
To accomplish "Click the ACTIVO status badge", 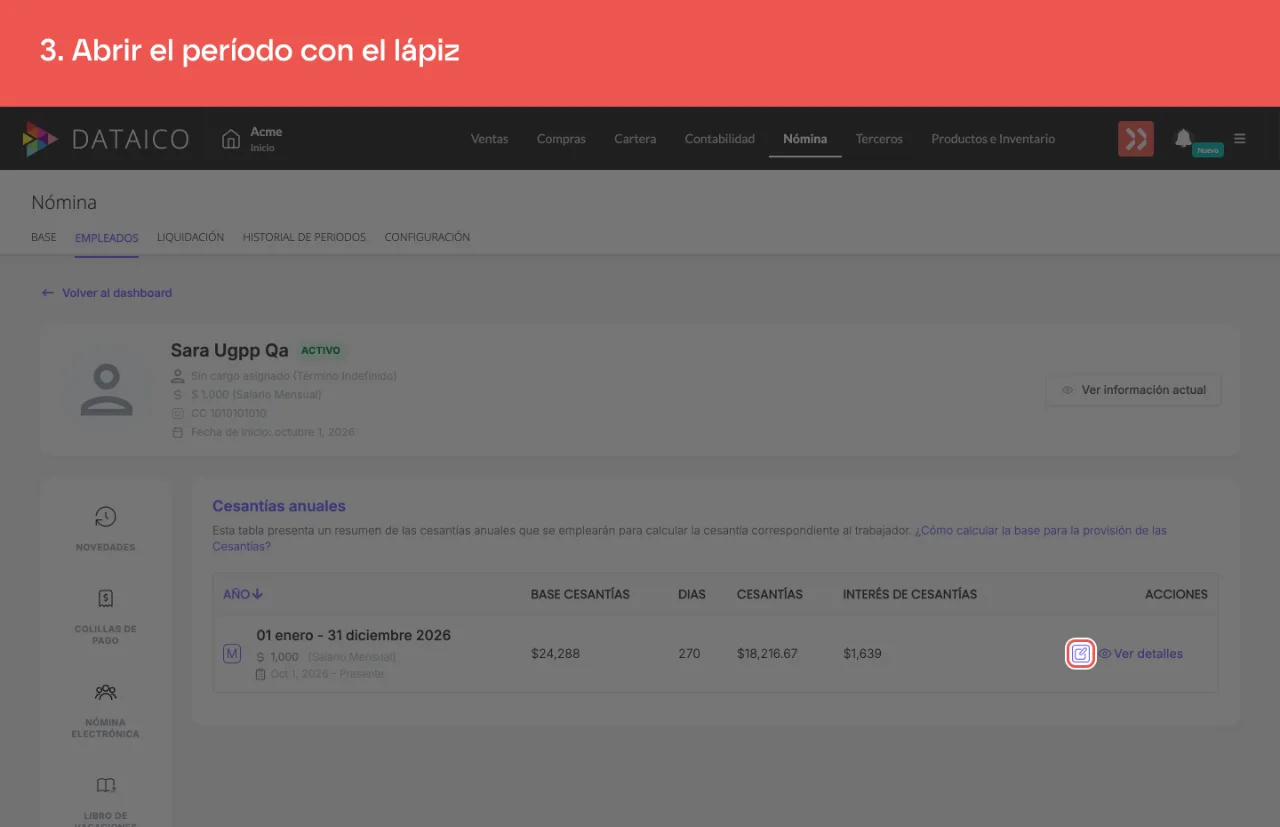I will point(321,351).
